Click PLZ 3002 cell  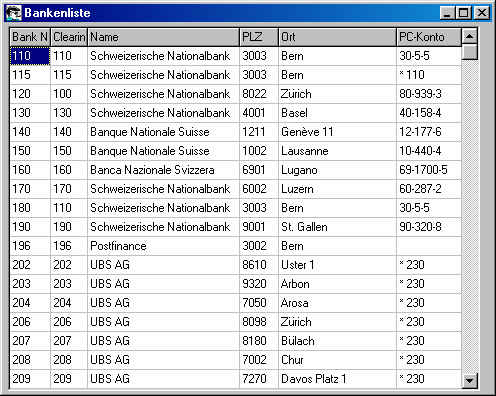259,246
